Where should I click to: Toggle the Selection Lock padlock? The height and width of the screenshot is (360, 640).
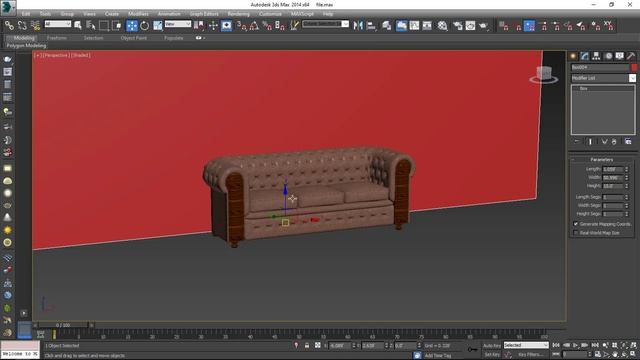(x=307, y=346)
